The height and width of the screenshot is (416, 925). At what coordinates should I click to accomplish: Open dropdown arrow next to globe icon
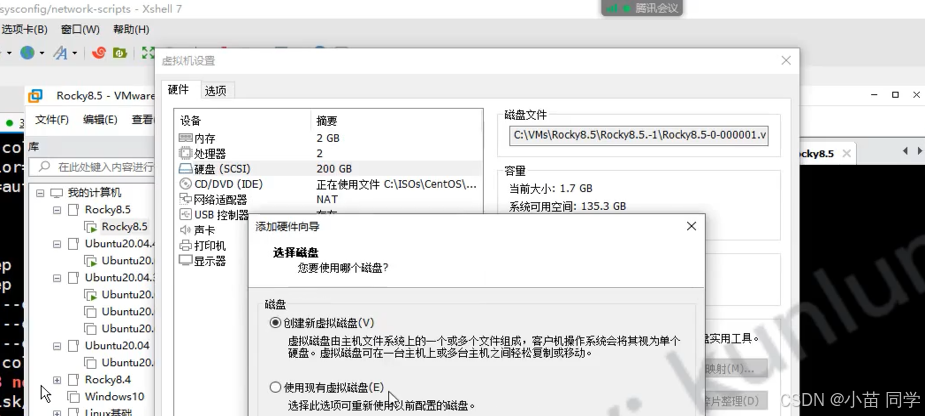pyautogui.click(x=42, y=53)
